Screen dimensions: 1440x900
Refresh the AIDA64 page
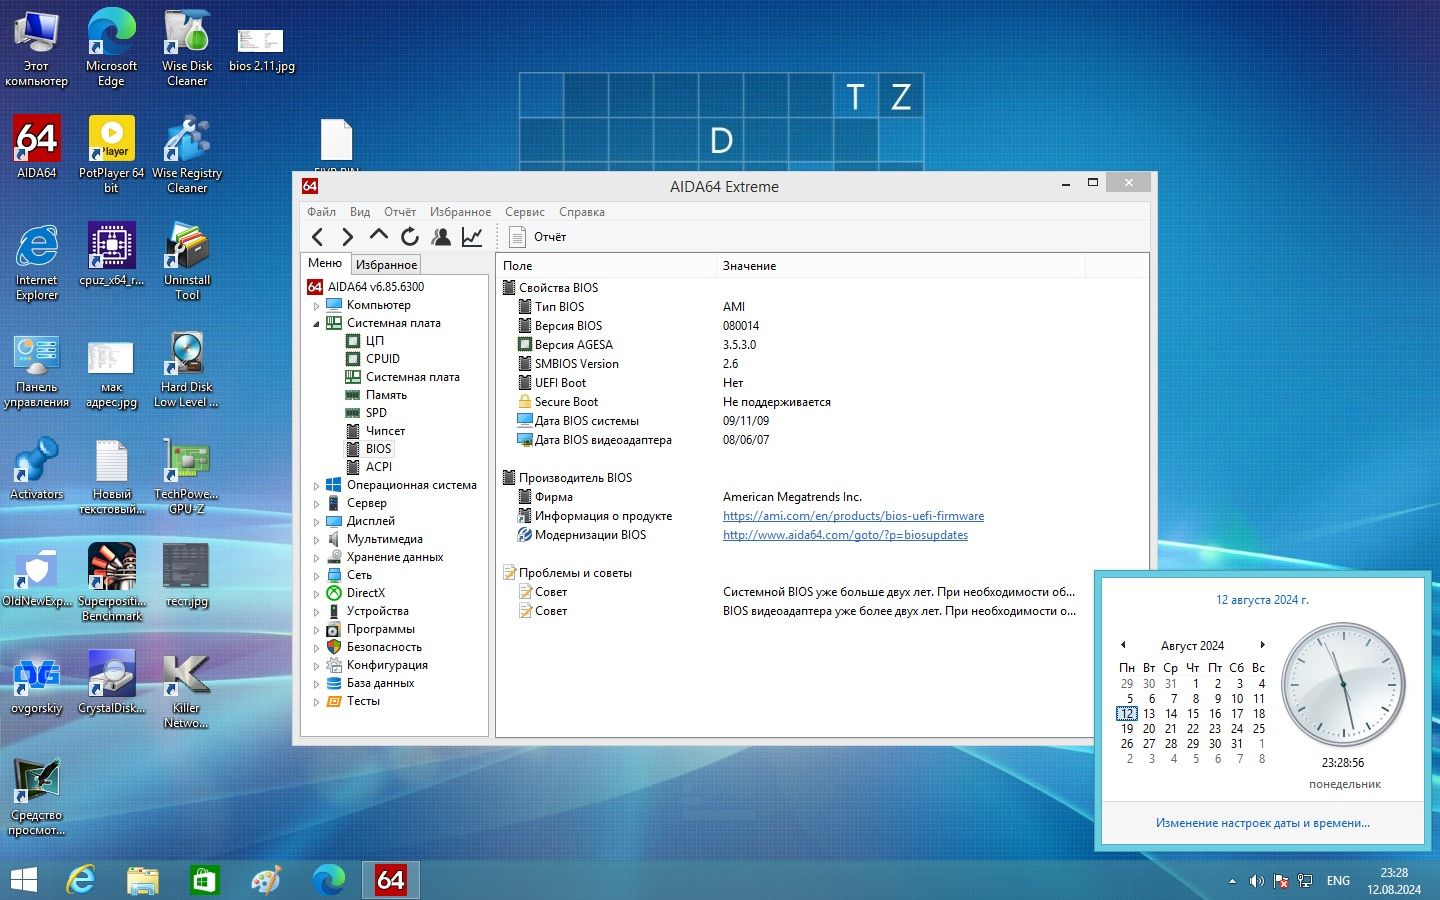pyautogui.click(x=410, y=237)
